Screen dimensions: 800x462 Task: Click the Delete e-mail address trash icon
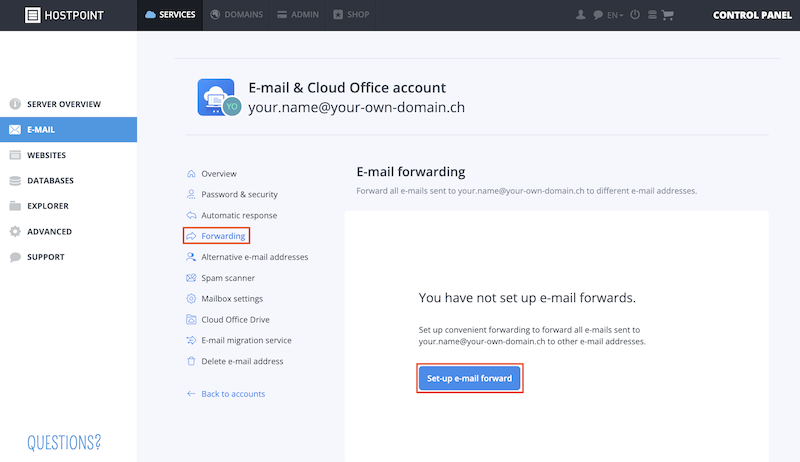click(191, 361)
